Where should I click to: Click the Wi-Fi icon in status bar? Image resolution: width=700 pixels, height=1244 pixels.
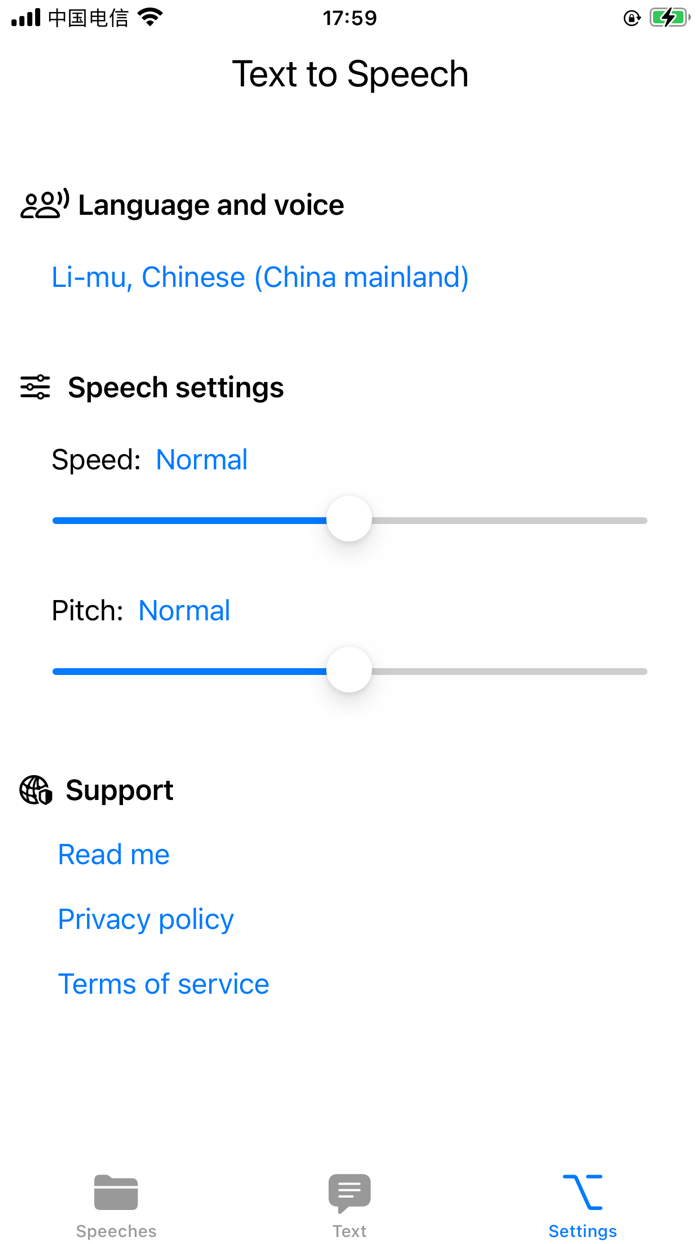[148, 16]
